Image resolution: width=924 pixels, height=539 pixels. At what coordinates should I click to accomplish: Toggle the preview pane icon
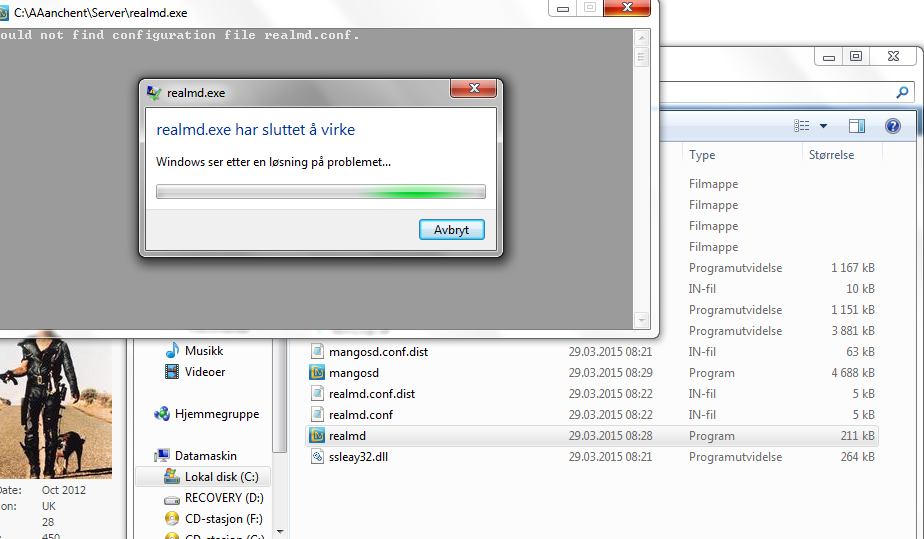pos(857,125)
